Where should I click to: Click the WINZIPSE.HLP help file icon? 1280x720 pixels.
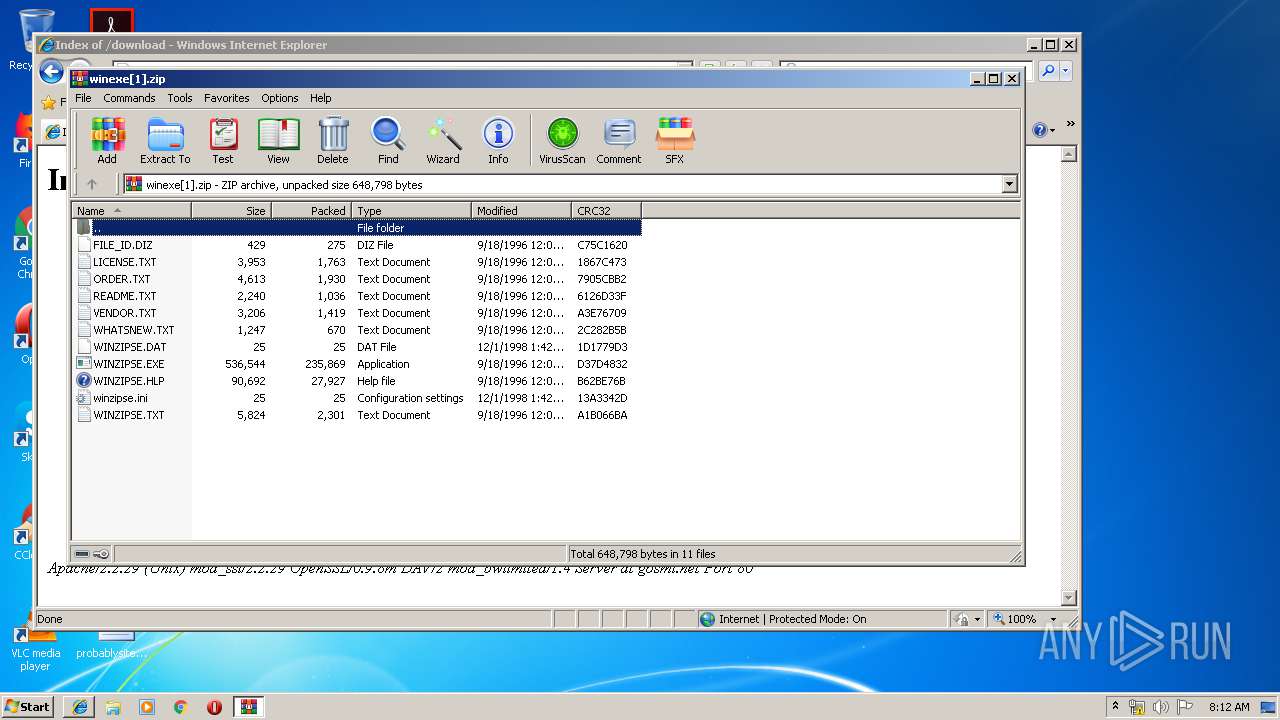[x=84, y=381]
